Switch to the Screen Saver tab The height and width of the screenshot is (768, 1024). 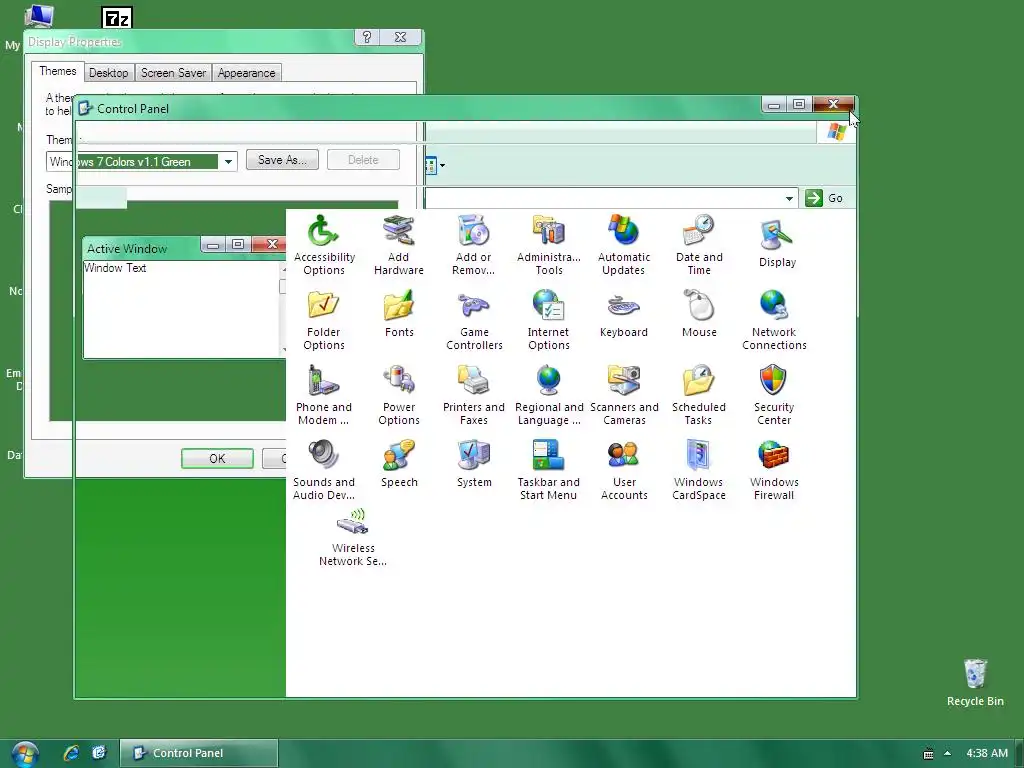pos(173,72)
